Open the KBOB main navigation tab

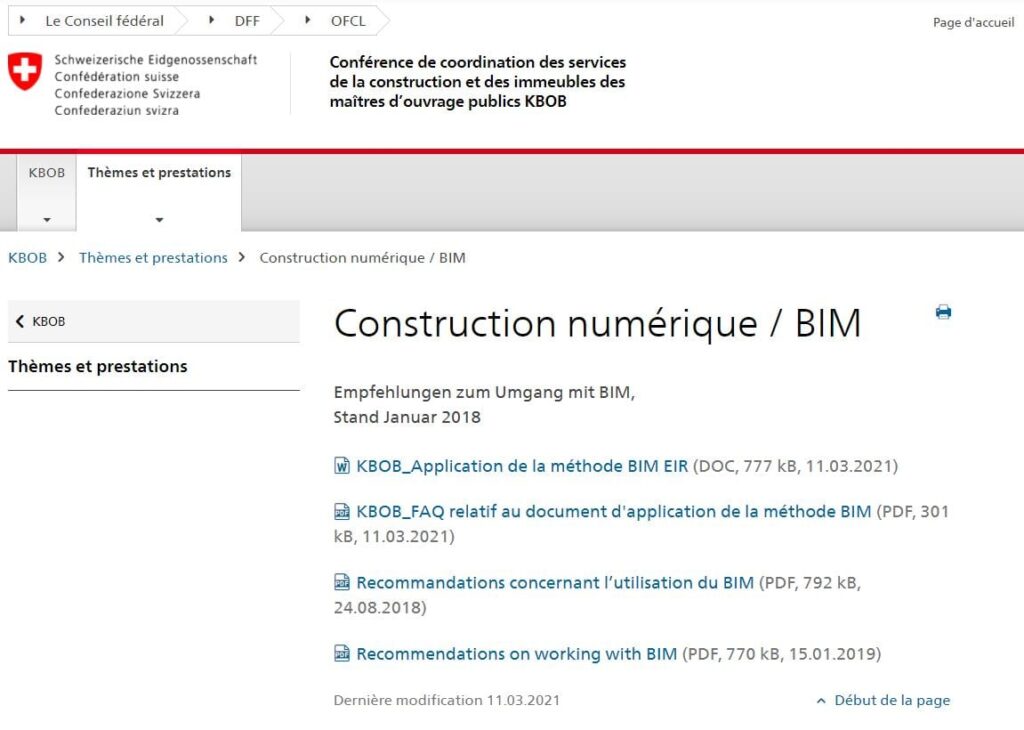46,173
